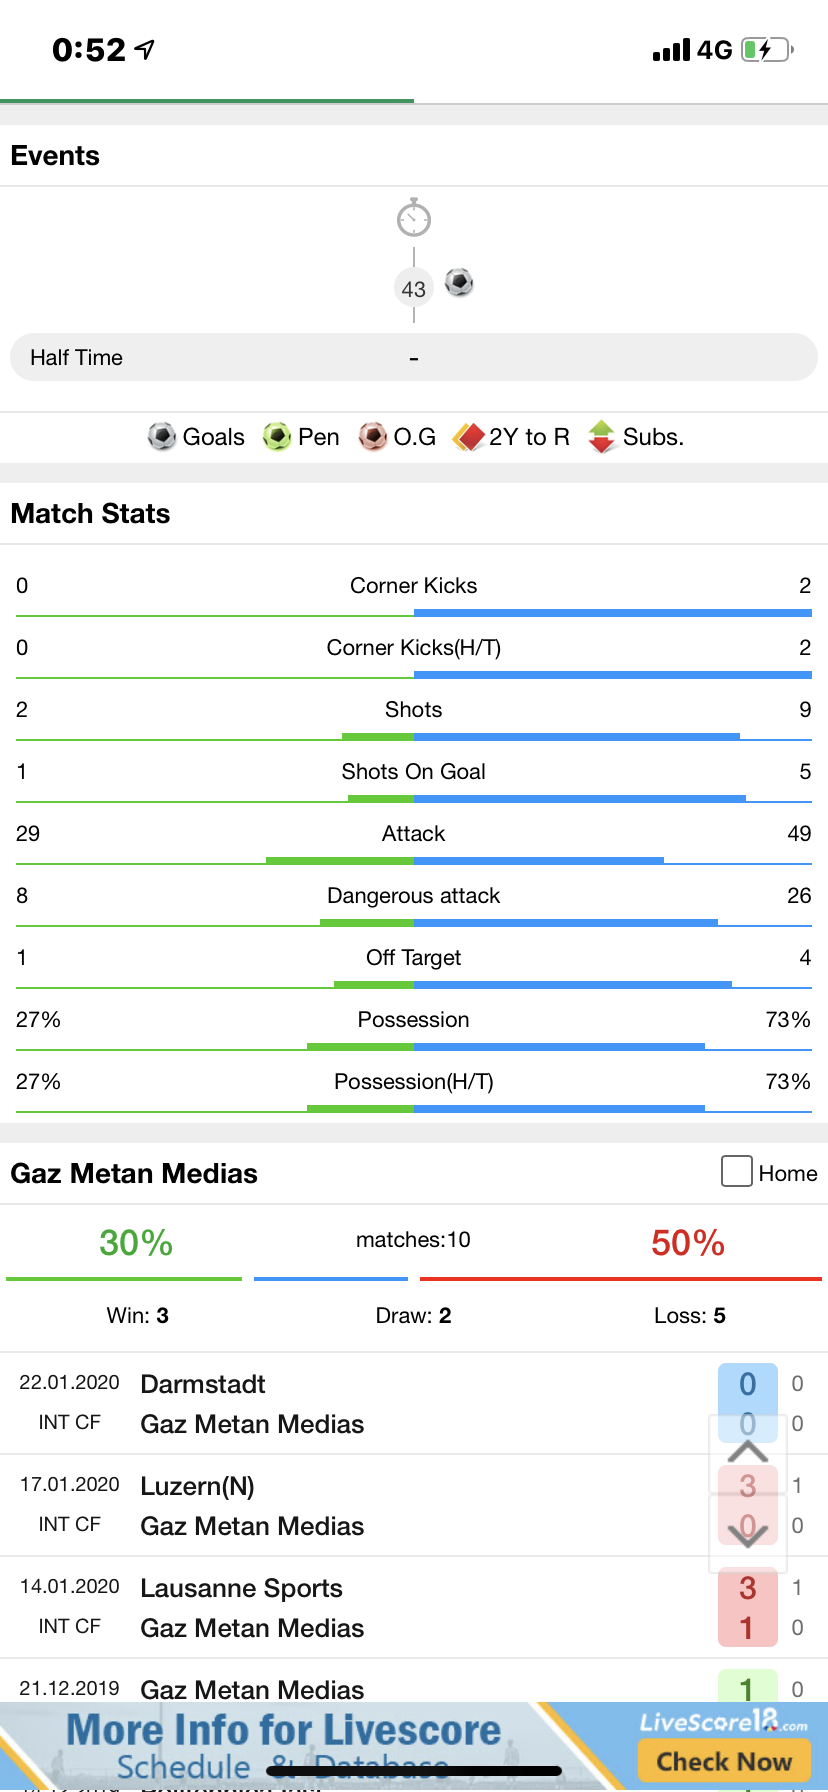
Task: Enable the Home checkbox filter
Action: point(737,1172)
